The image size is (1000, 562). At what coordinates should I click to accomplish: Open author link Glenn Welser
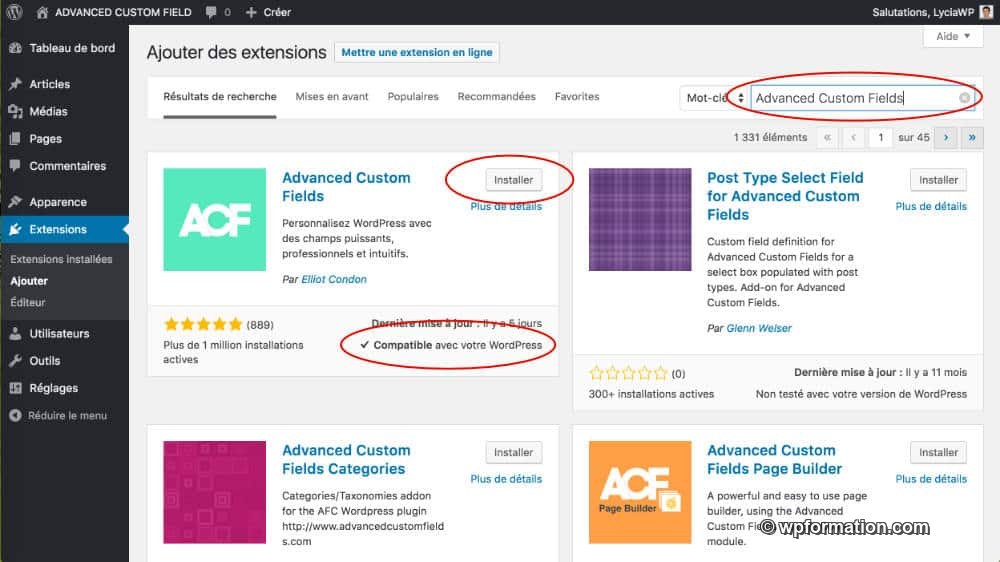[759, 329]
